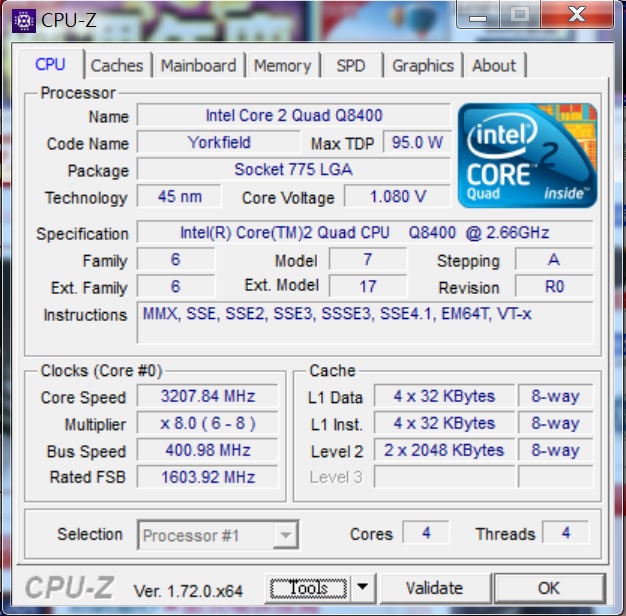Click the Specification field with Q8400 @ 2.66GHz
626x616 pixels.
click(x=365, y=232)
